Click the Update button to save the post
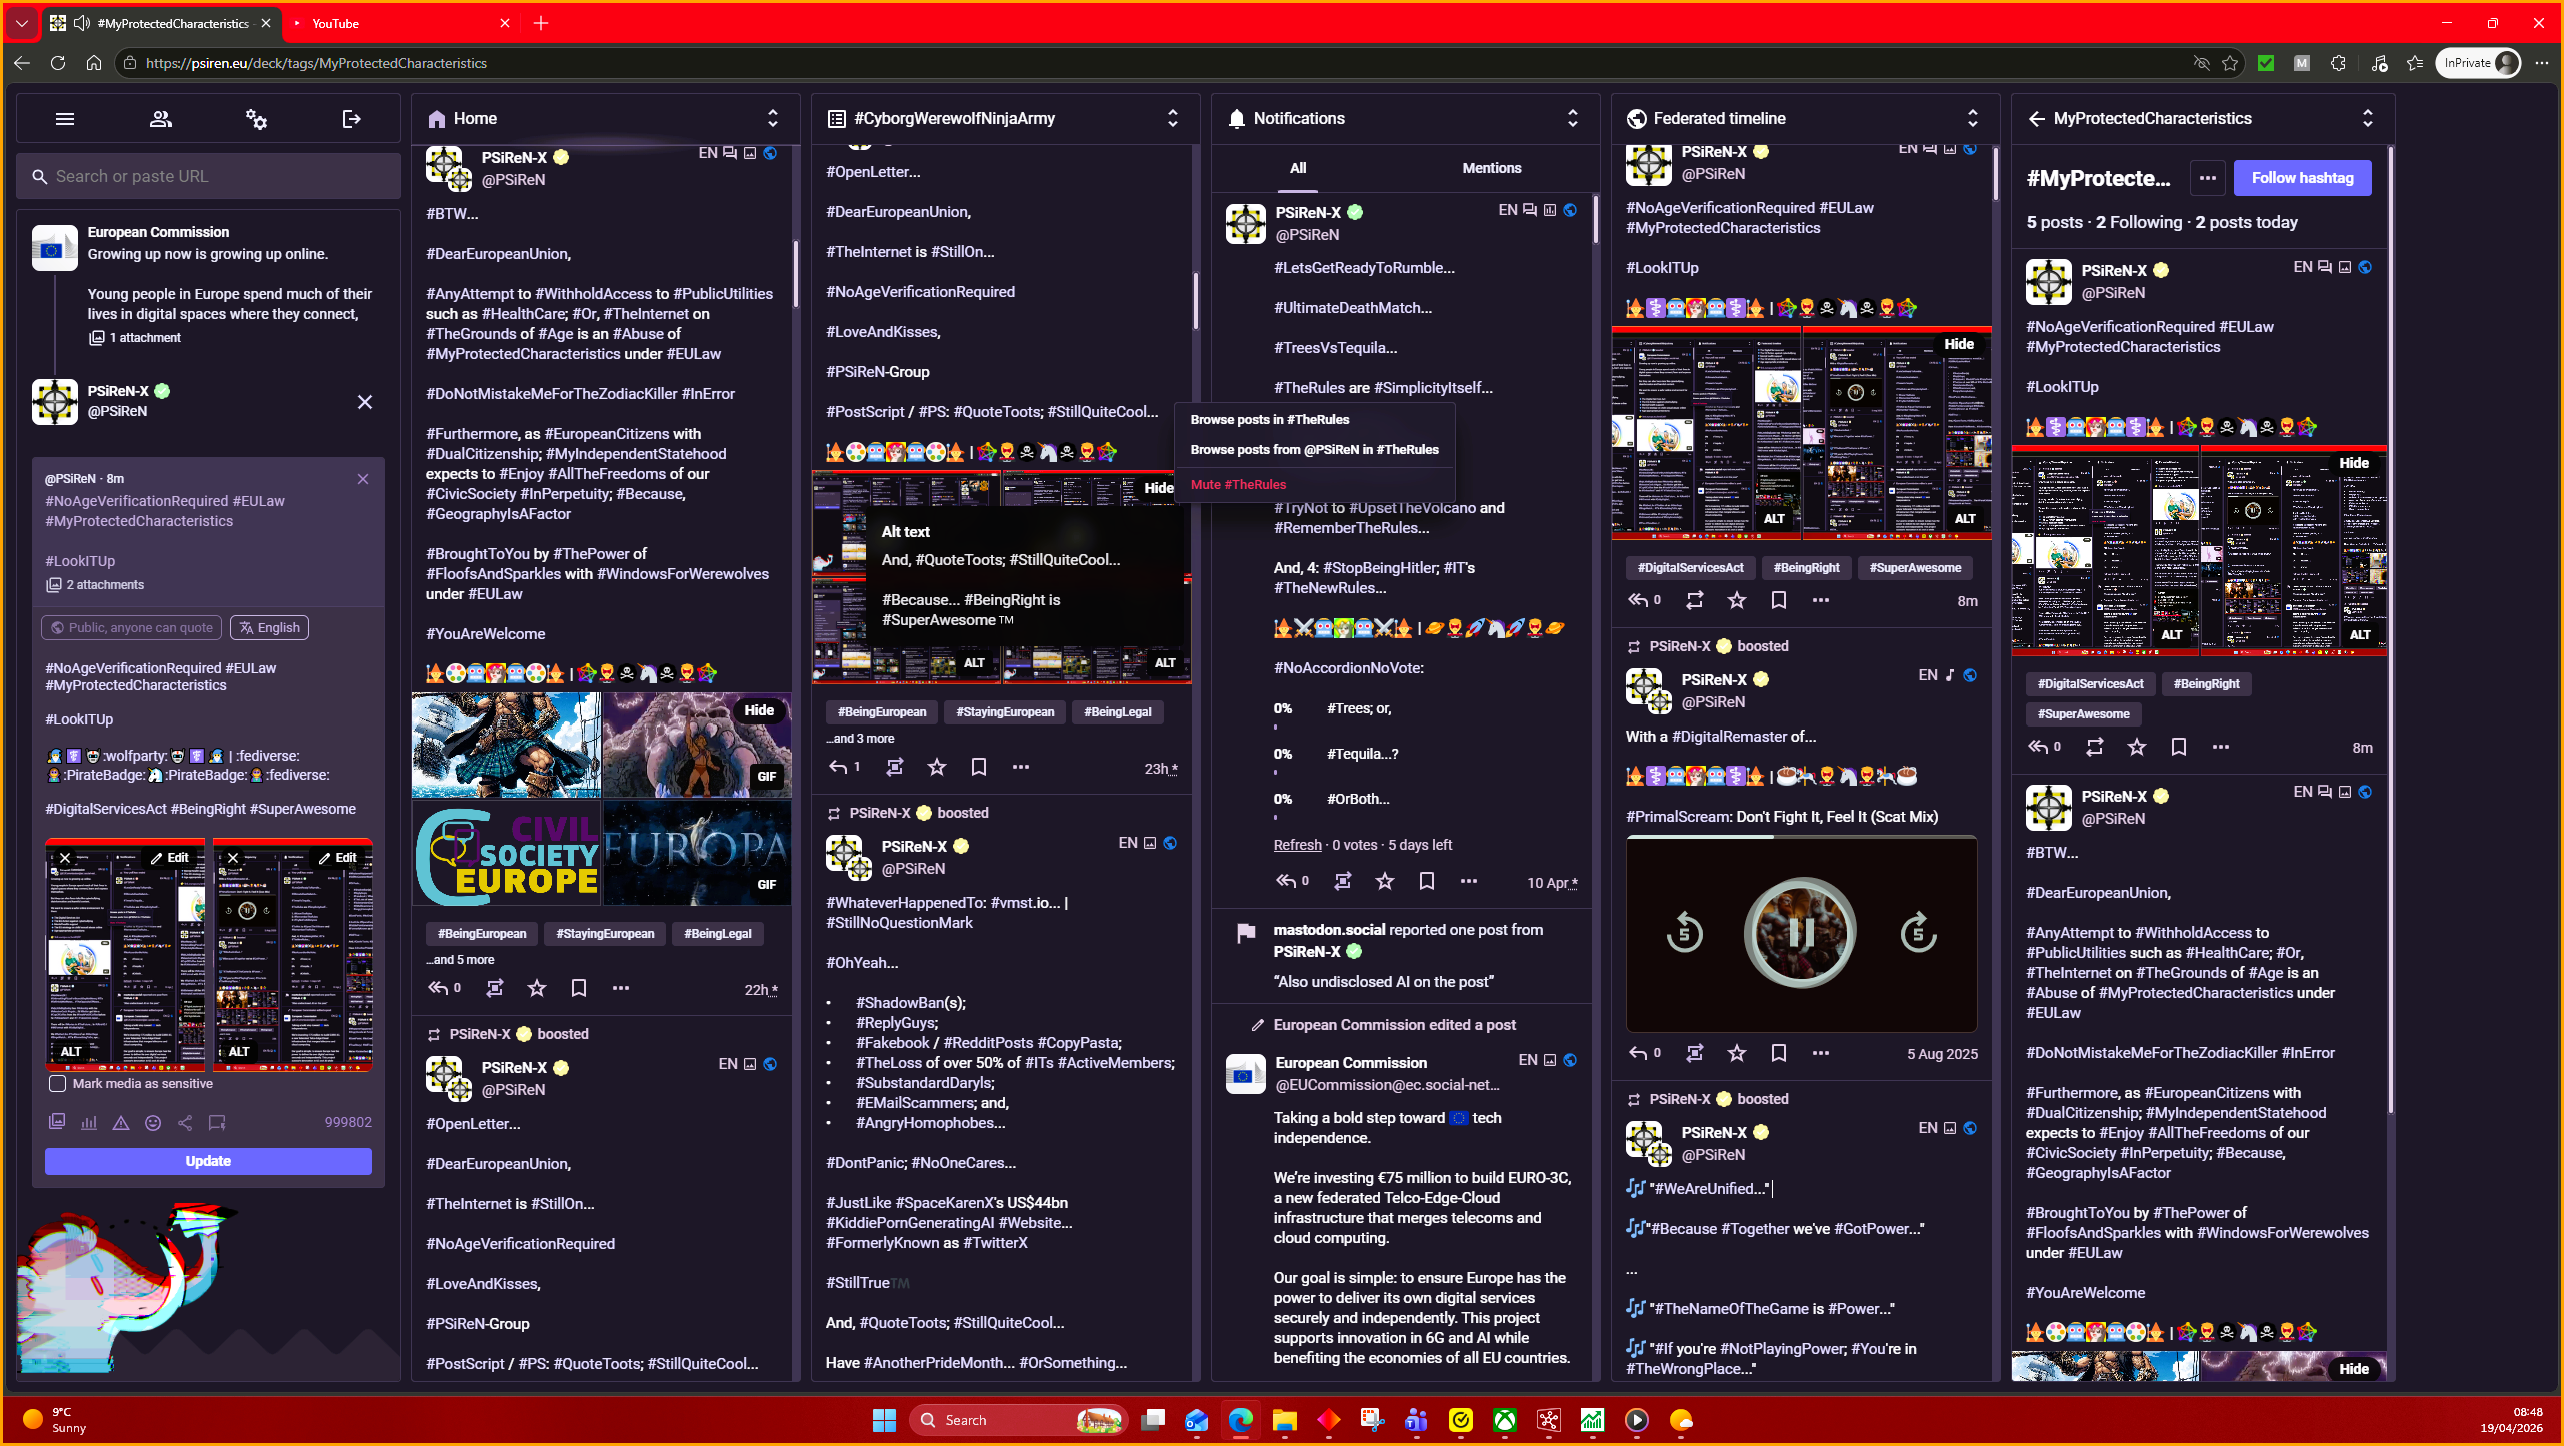 coord(208,1161)
